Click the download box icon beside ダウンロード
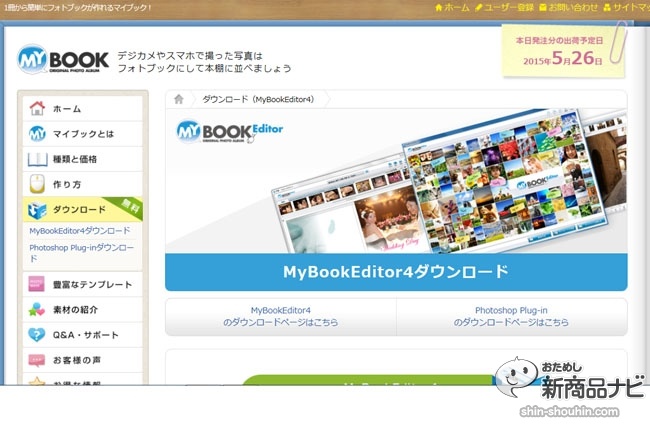Image resolution: width=650 pixels, height=430 pixels. click(x=37, y=210)
